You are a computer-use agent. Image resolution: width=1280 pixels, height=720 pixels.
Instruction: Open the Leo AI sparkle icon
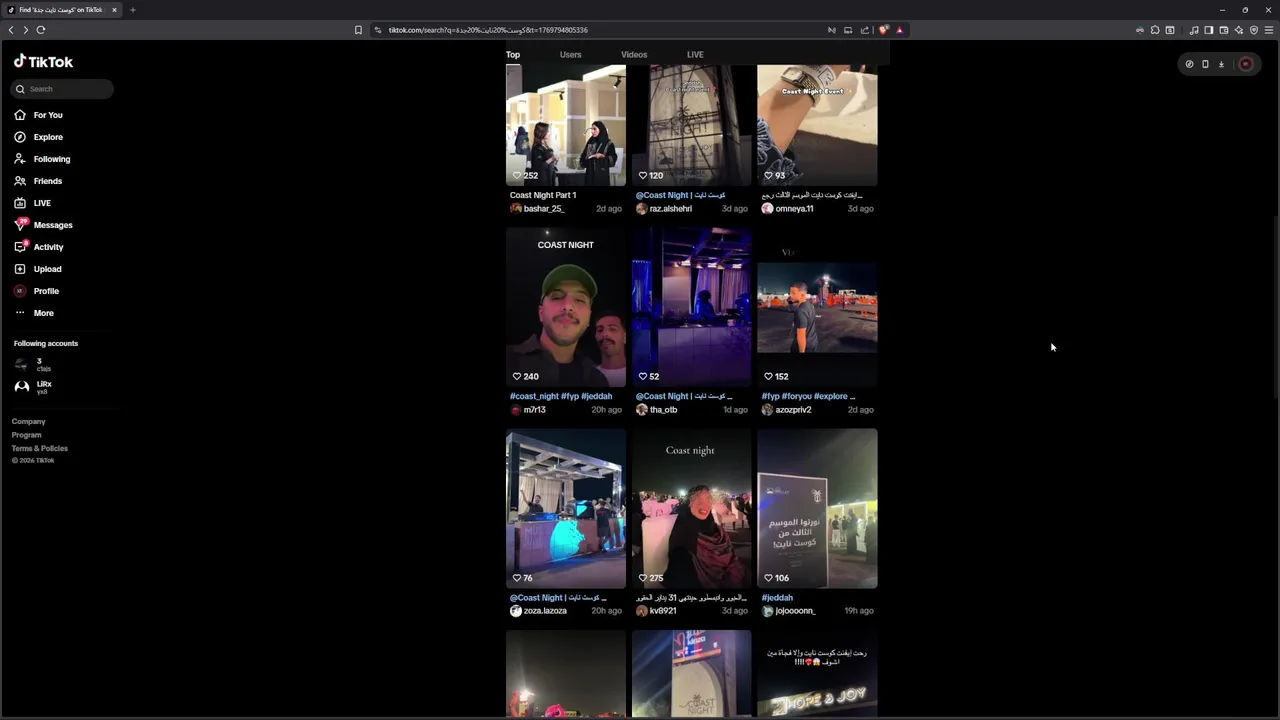pyautogui.click(x=1239, y=30)
